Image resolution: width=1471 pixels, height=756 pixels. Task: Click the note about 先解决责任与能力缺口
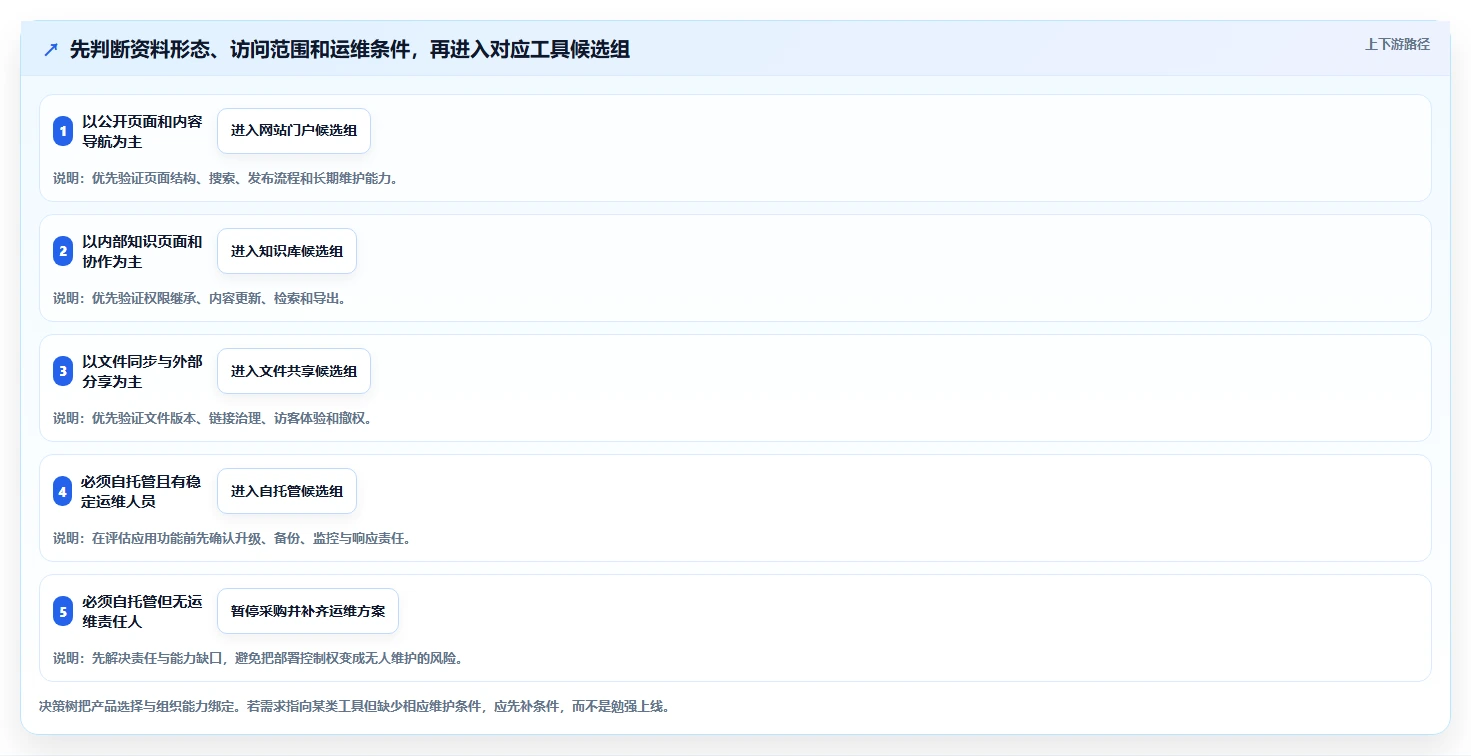[261, 658]
